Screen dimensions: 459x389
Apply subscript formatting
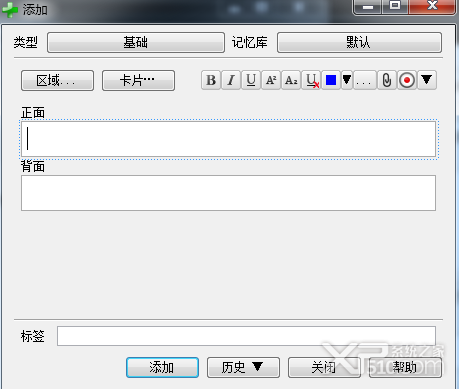pos(291,80)
